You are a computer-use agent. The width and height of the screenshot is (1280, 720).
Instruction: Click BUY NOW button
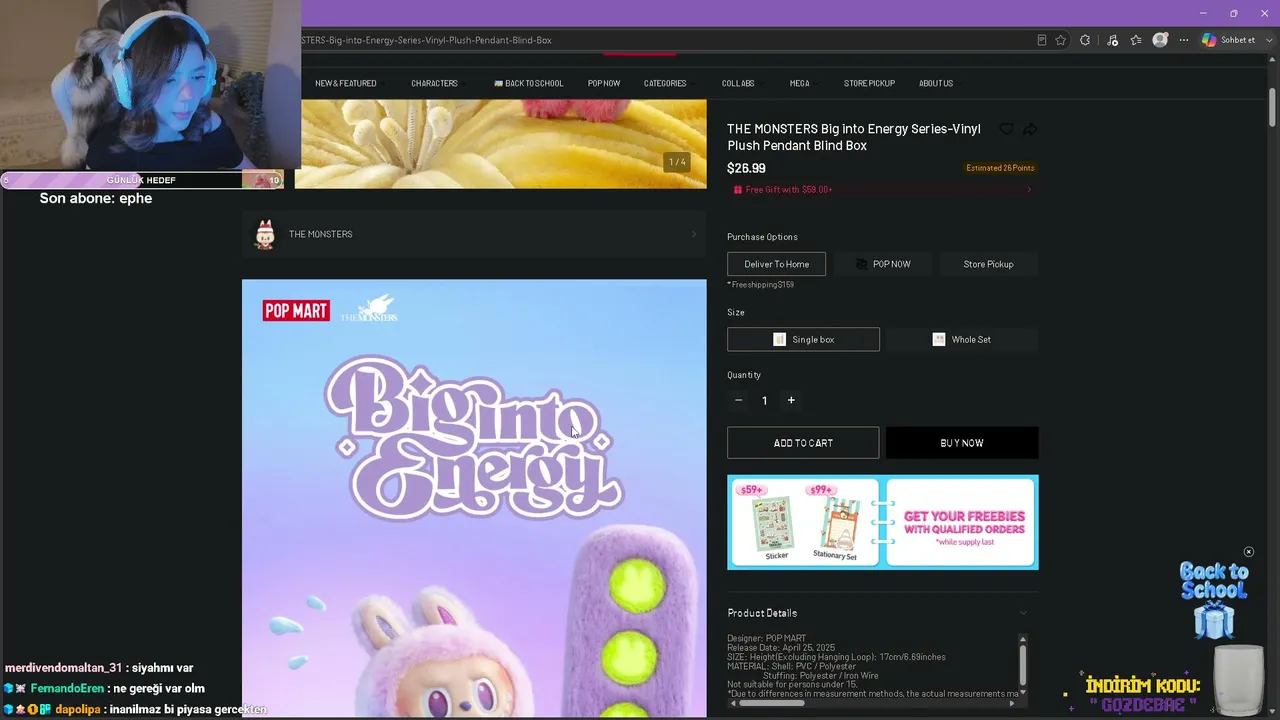click(x=962, y=443)
